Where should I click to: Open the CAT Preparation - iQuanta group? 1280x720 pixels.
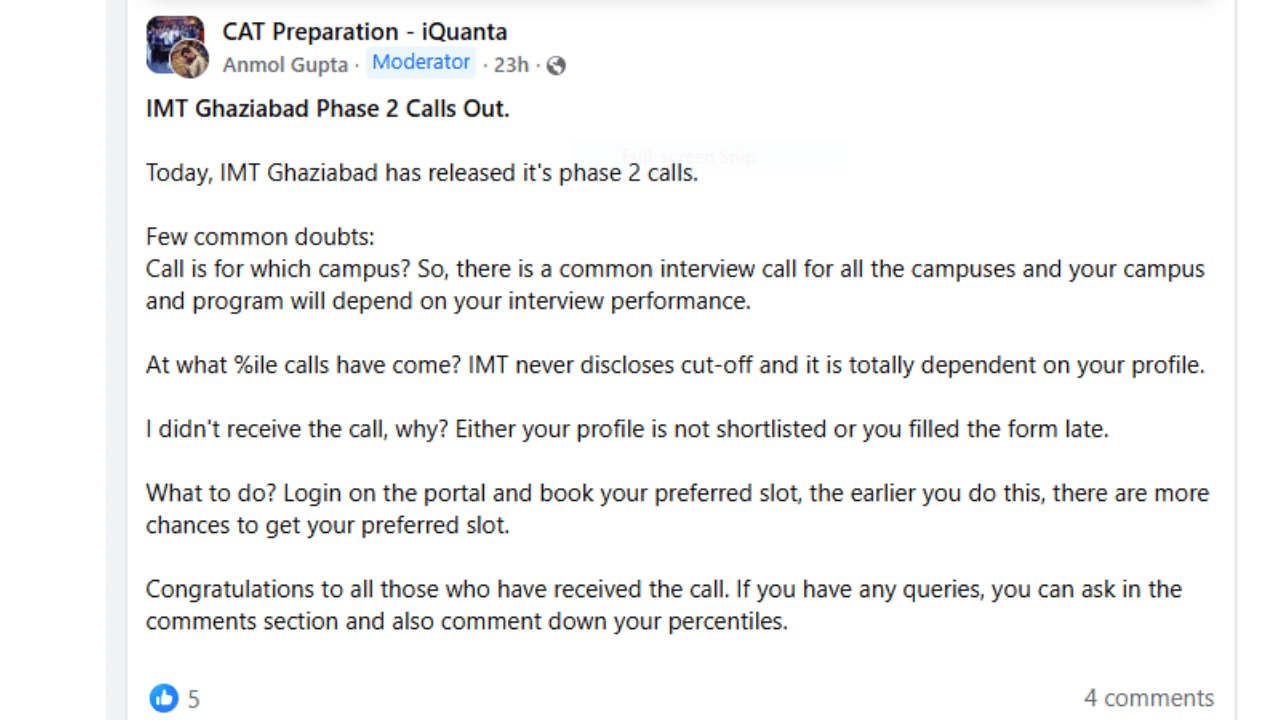(364, 32)
